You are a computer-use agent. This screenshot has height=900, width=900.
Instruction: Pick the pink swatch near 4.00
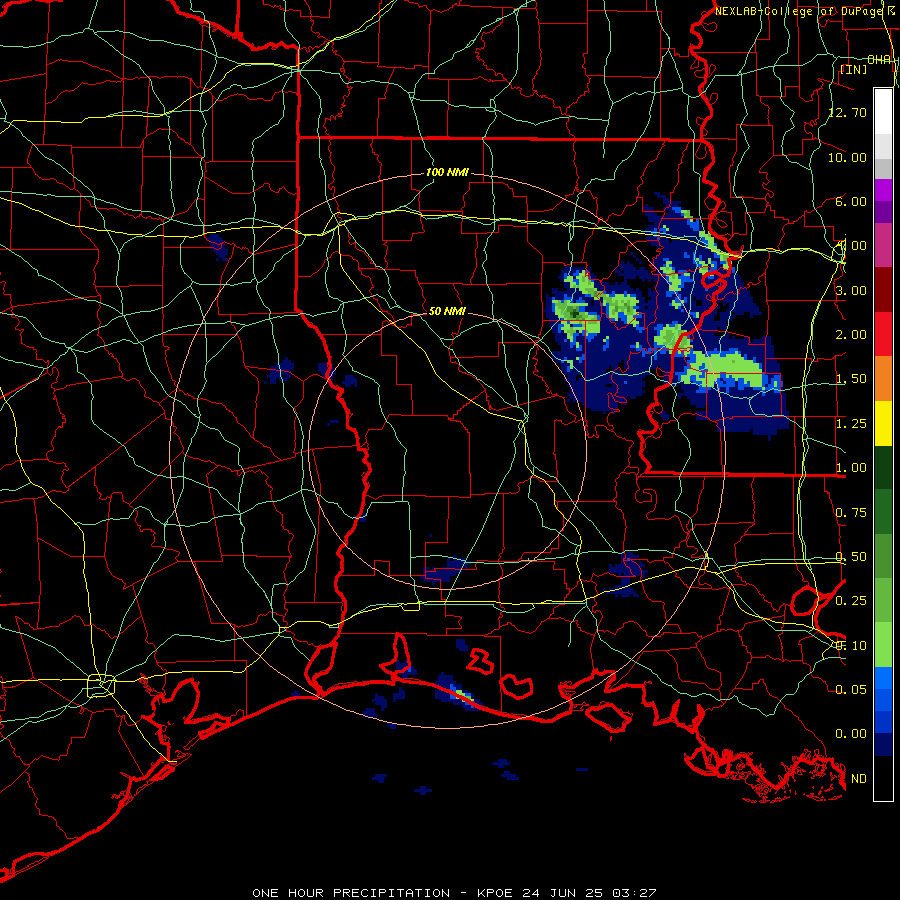[x=883, y=246]
